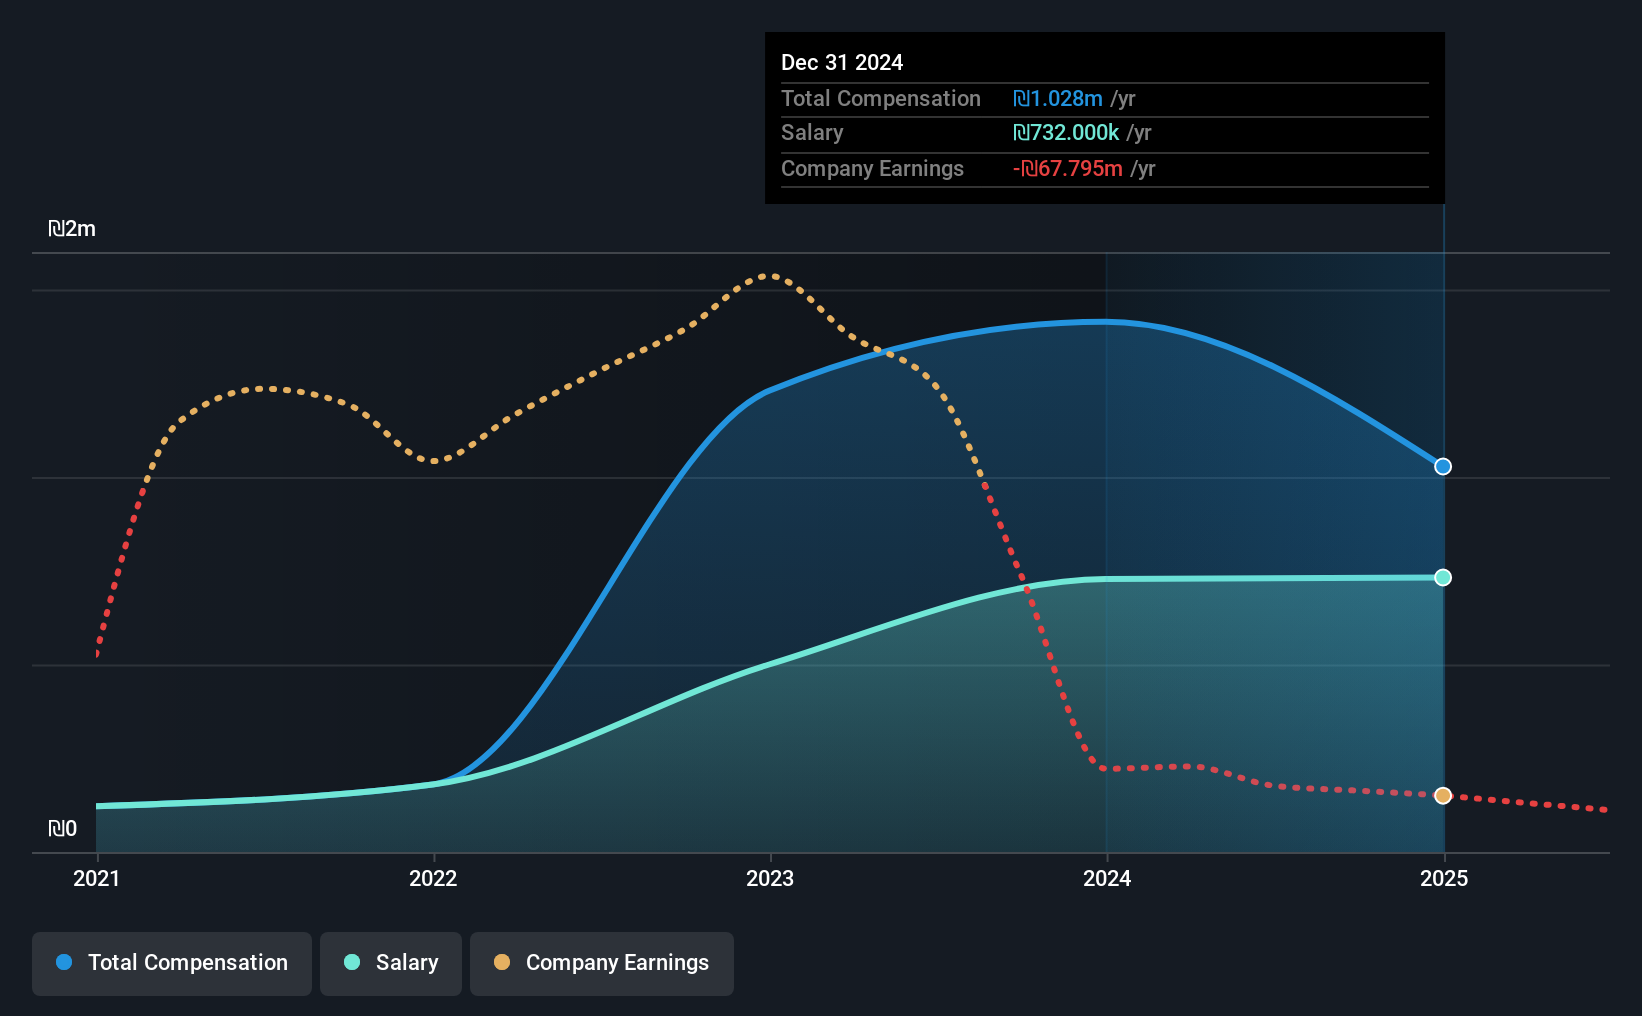This screenshot has height=1016, width=1642.
Task: Click the -₪67.795m company earnings value
Action: [1068, 168]
